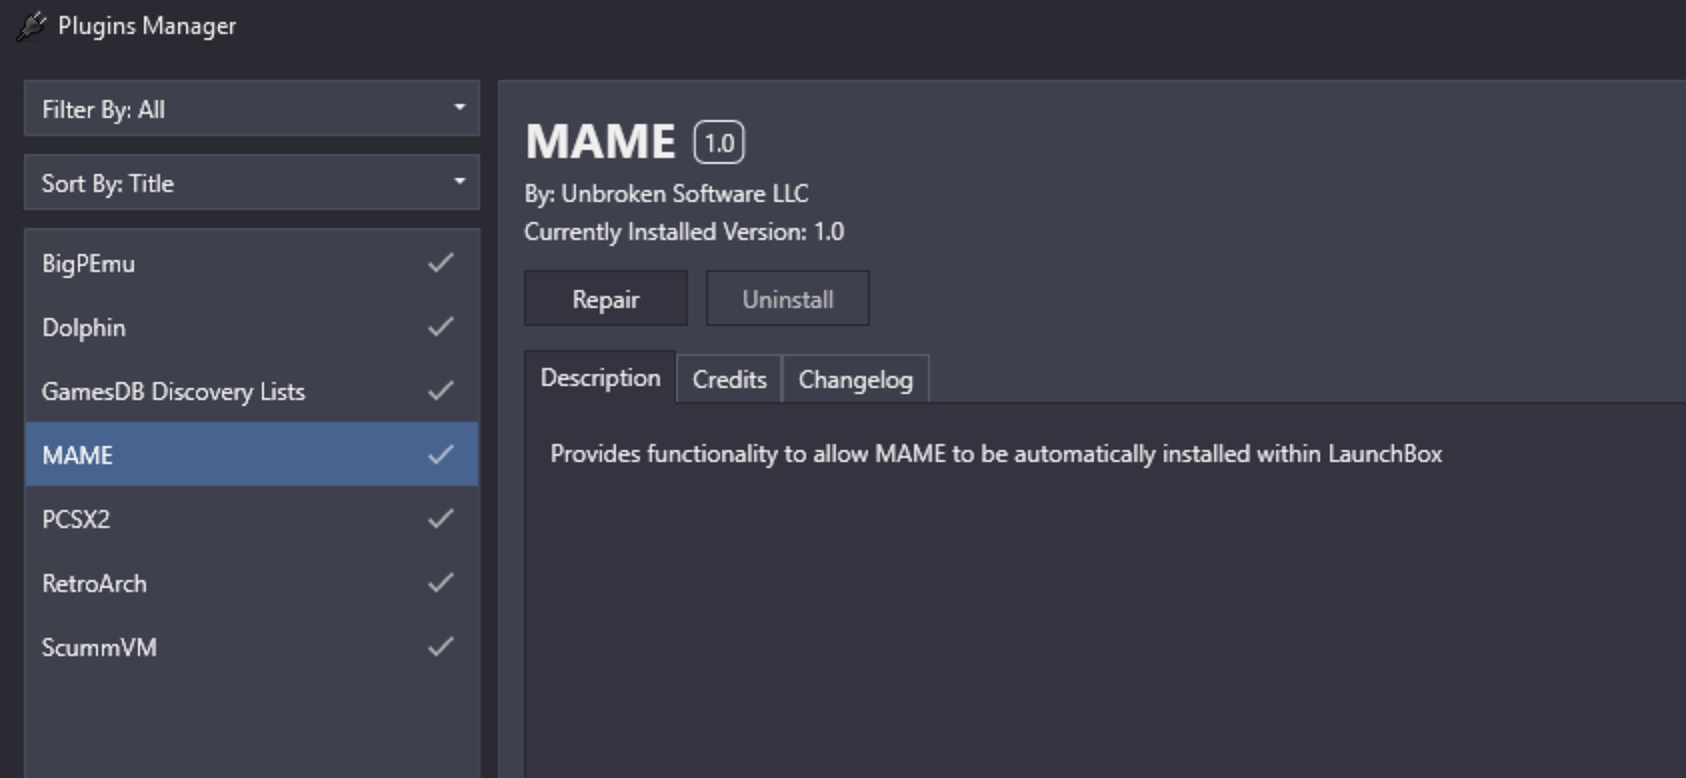
Task: Click the arrow of the Filter By dropdown
Action: [x=459, y=107]
